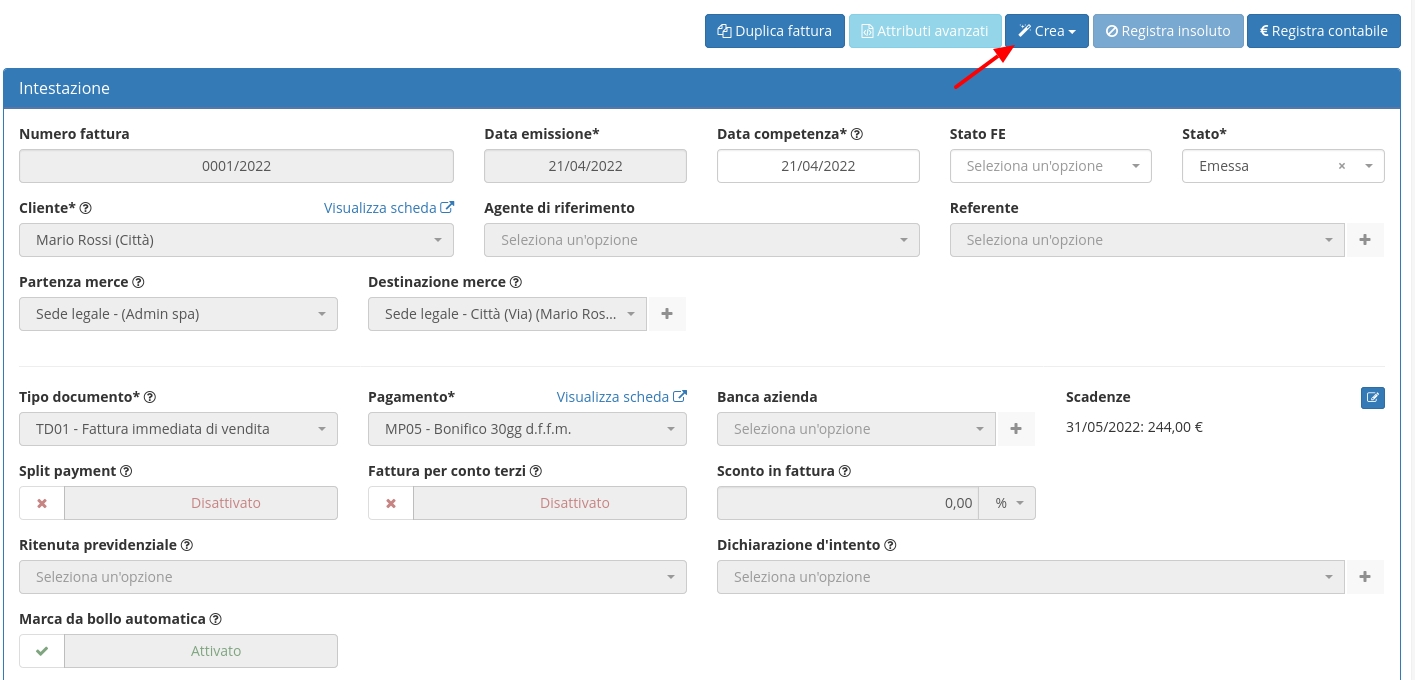Click plus icon next to Banca azienda
1415x680 pixels.
(1016, 429)
